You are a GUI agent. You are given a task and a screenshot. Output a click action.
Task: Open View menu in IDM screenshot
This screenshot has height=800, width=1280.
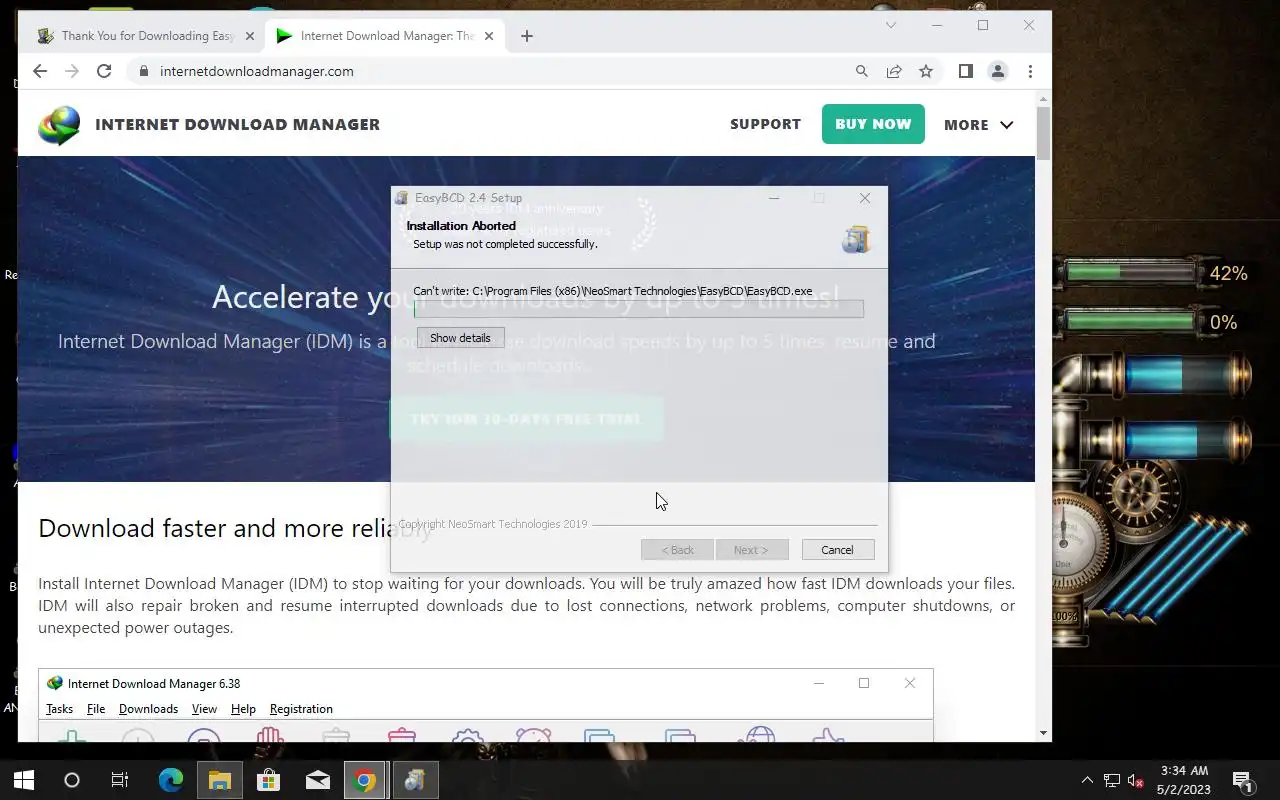pyautogui.click(x=204, y=709)
